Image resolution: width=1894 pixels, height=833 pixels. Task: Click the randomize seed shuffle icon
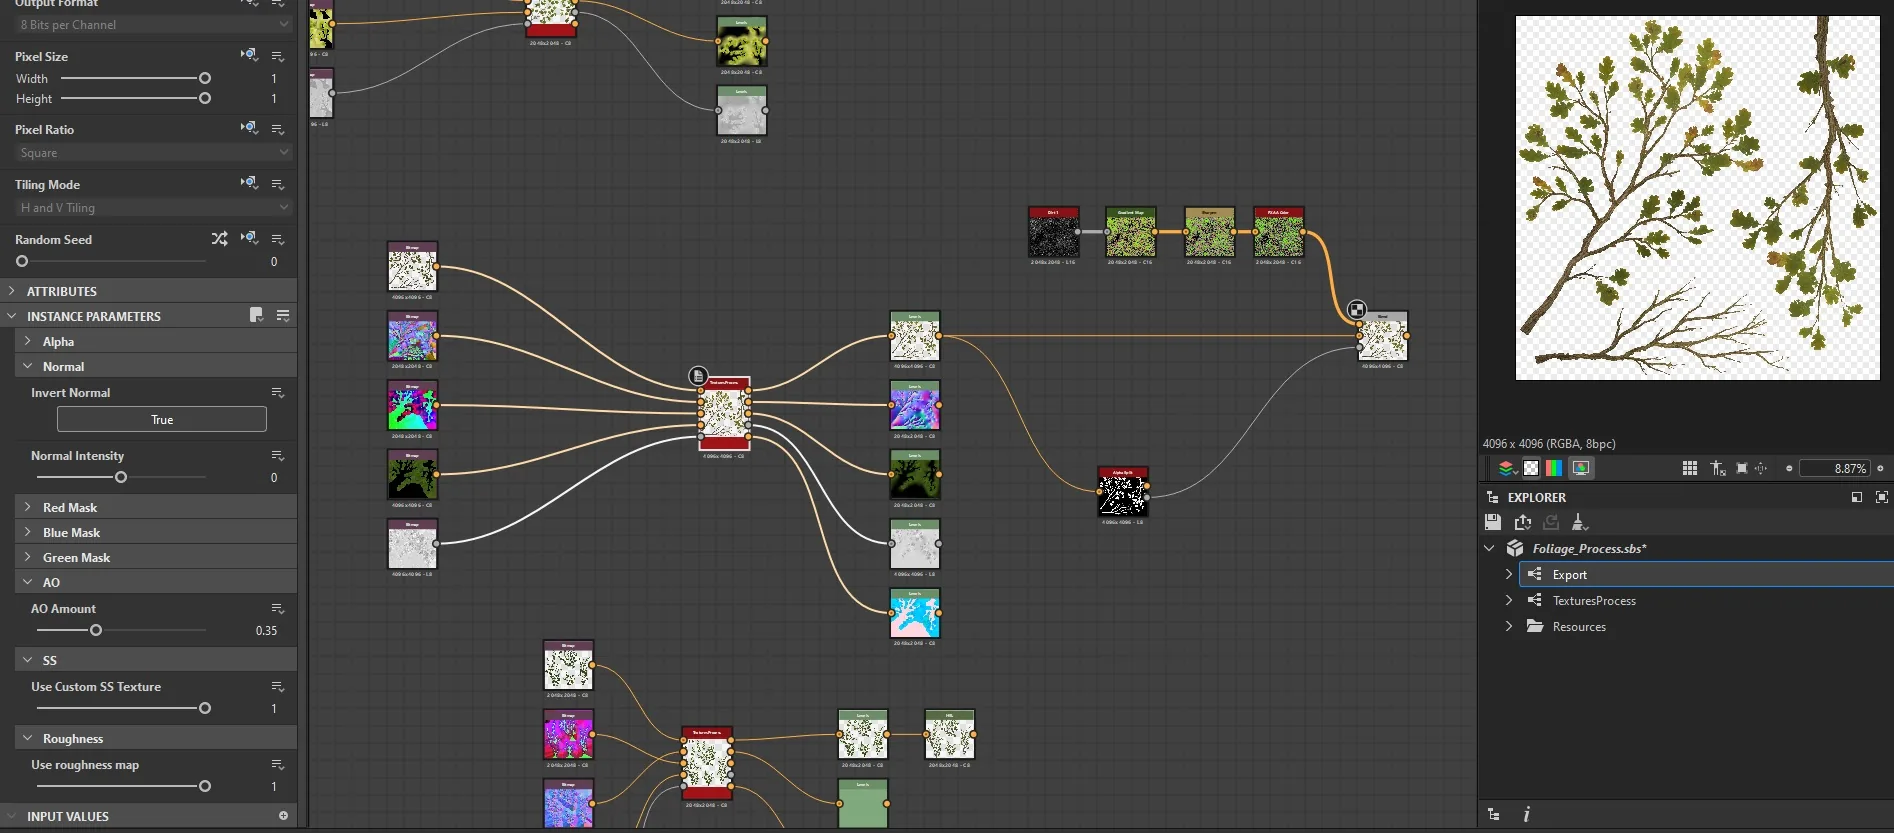coord(220,239)
